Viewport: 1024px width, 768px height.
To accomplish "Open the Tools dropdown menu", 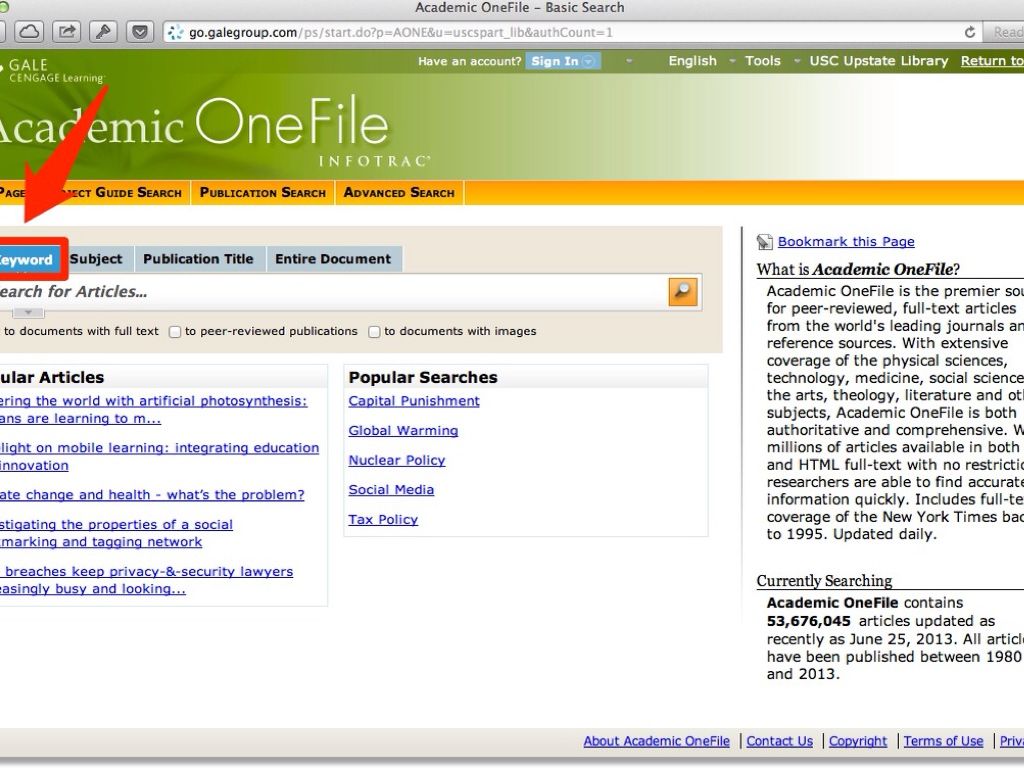I will point(762,61).
